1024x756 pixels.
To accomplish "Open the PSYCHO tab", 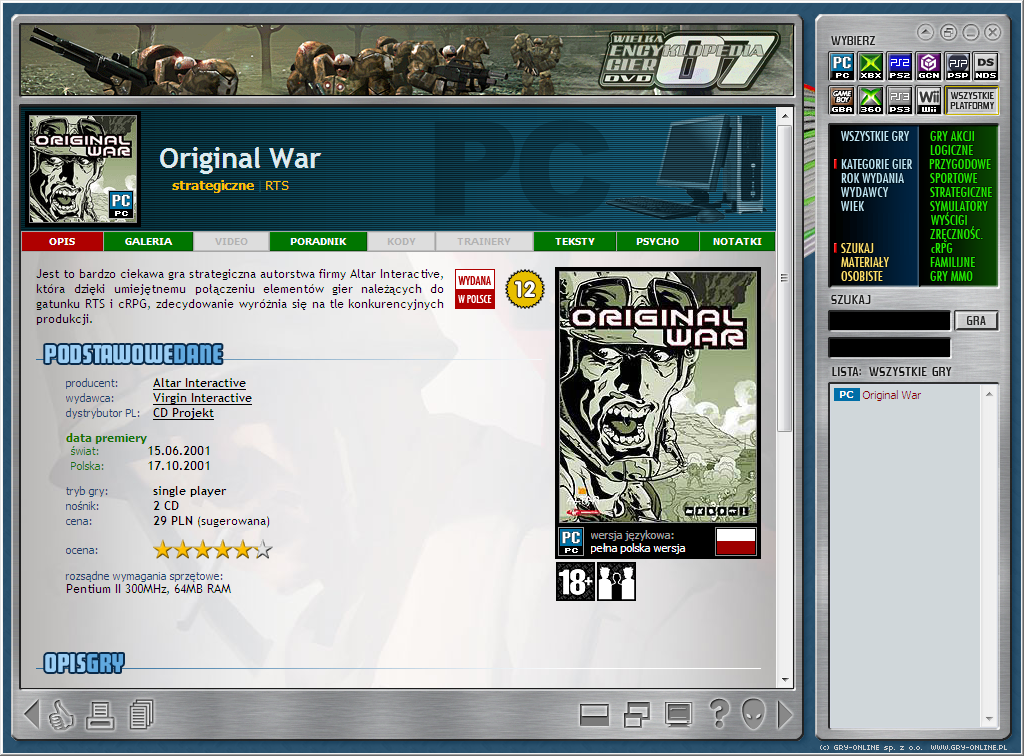I will tap(658, 242).
